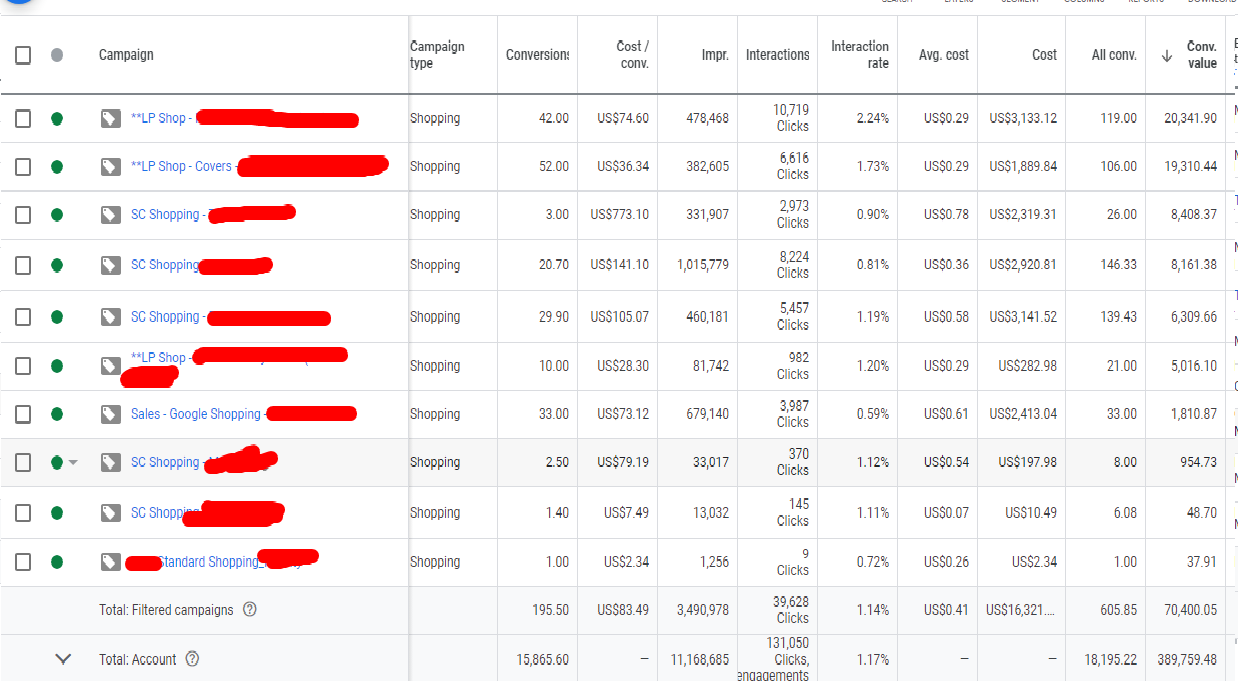The width and height of the screenshot is (1238, 684).
Task: Click the grey status dot in table header
Action: click(57, 55)
